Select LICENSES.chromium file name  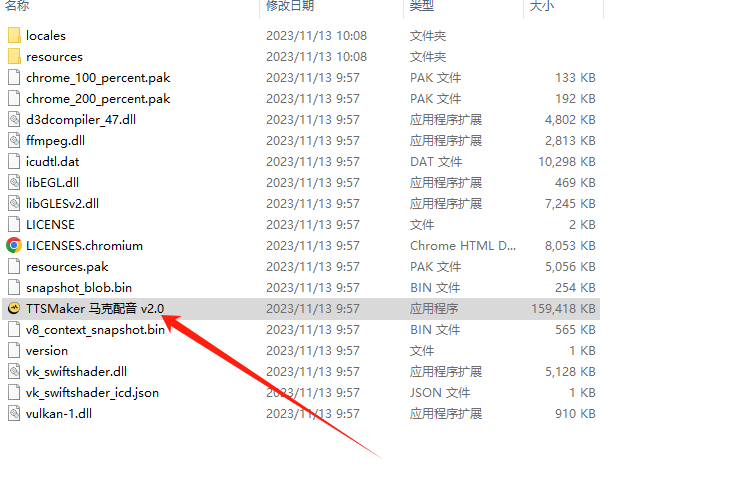(x=84, y=245)
